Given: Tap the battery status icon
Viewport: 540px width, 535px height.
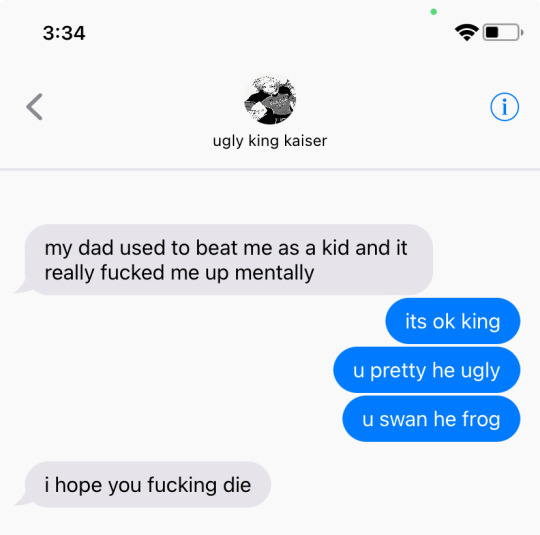Looking at the screenshot, I should point(503,33).
